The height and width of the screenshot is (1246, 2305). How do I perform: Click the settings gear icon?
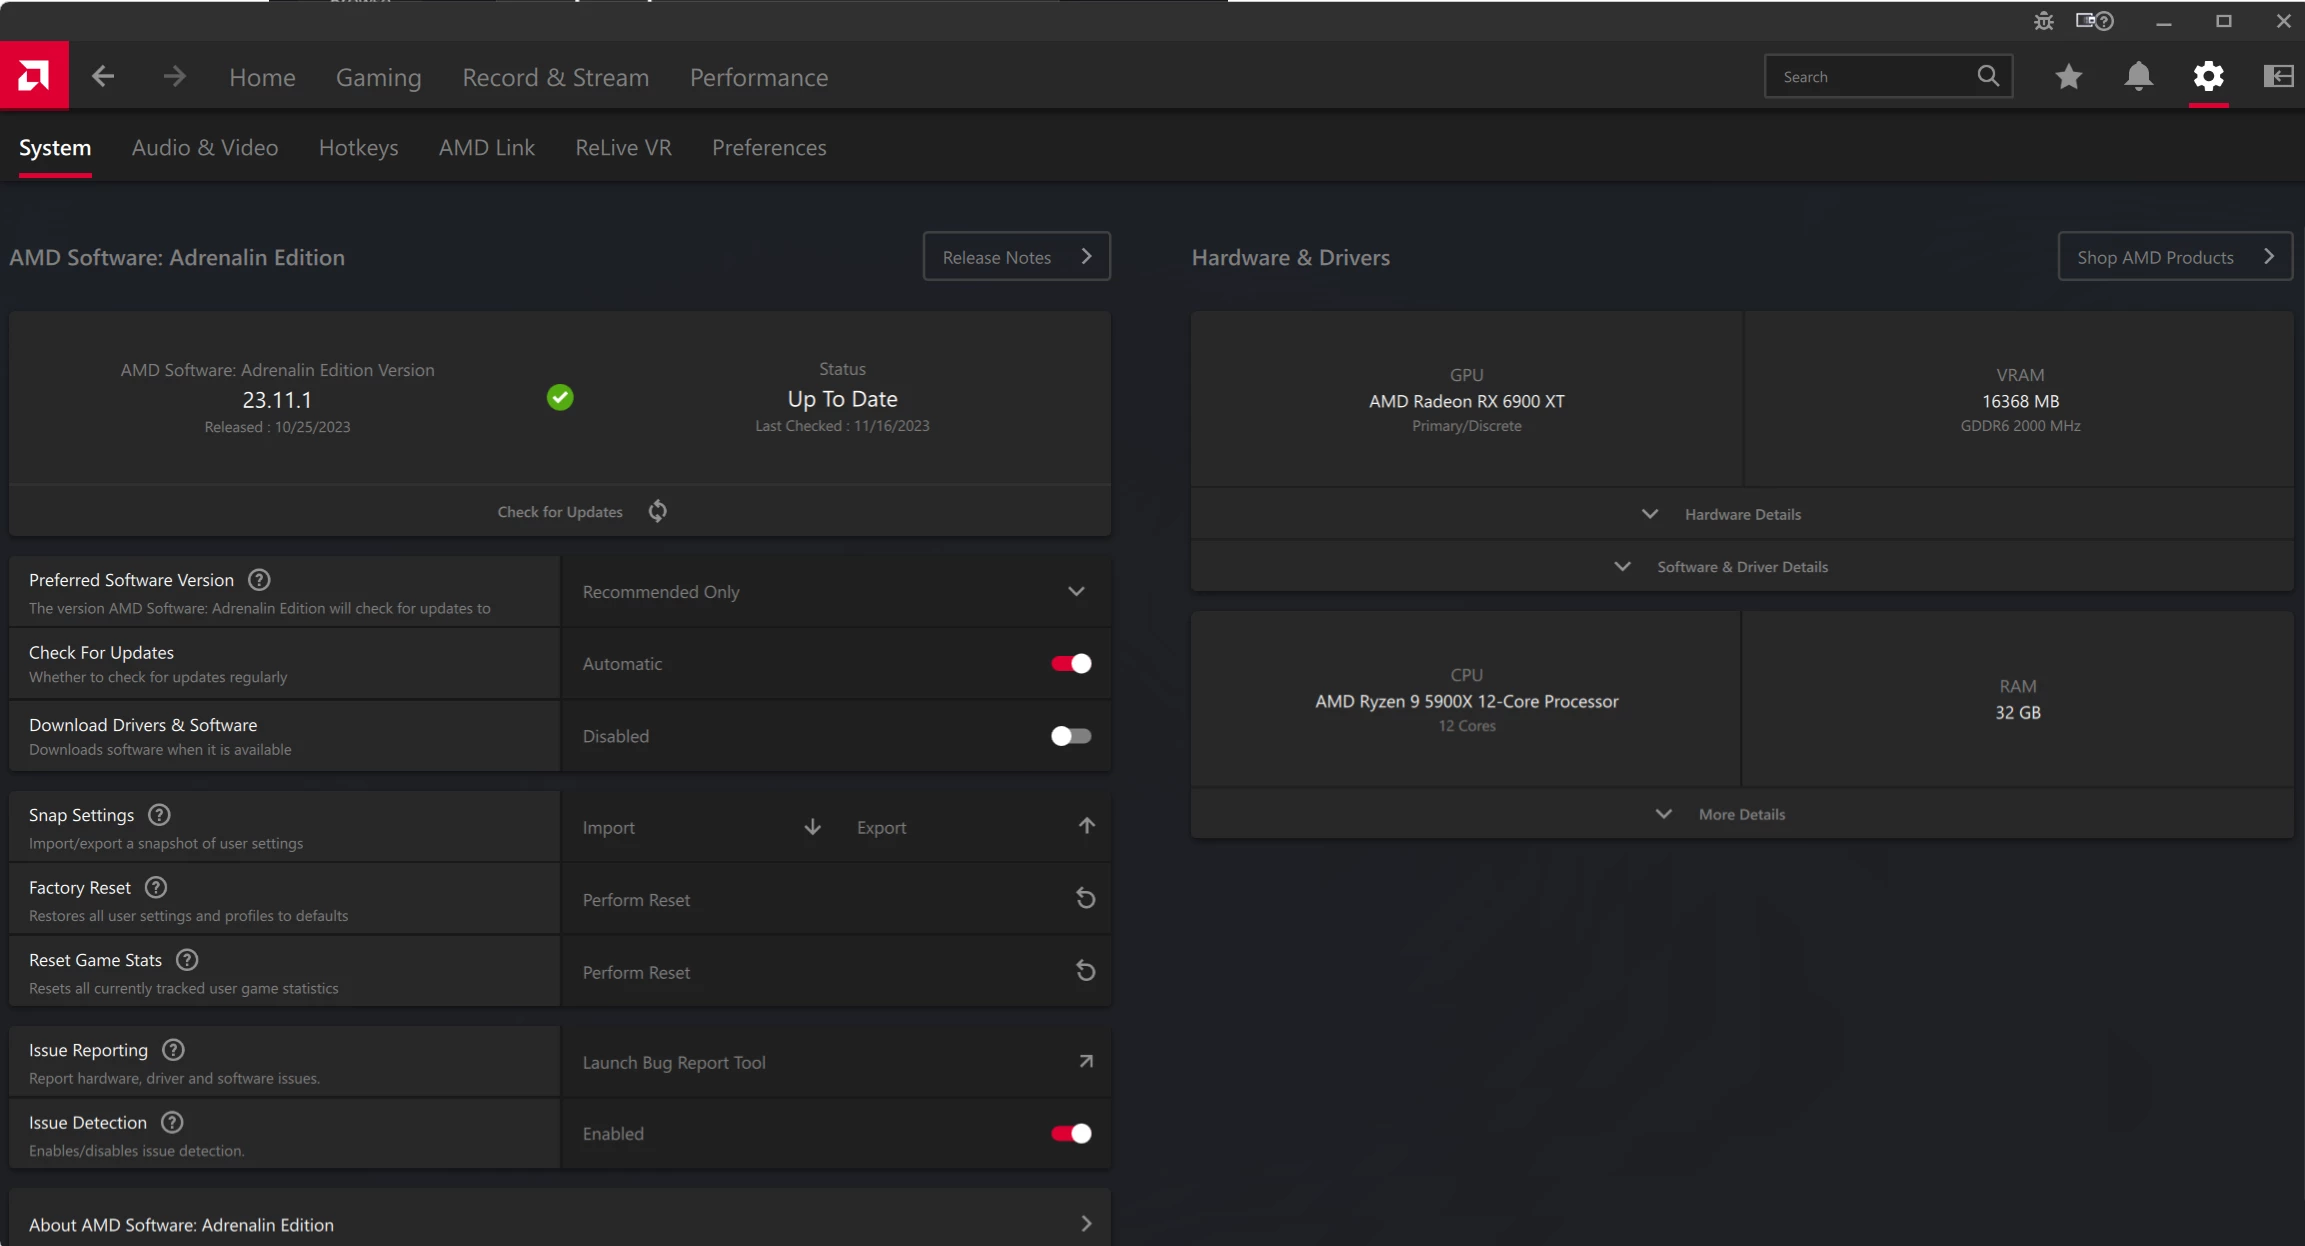[2208, 76]
